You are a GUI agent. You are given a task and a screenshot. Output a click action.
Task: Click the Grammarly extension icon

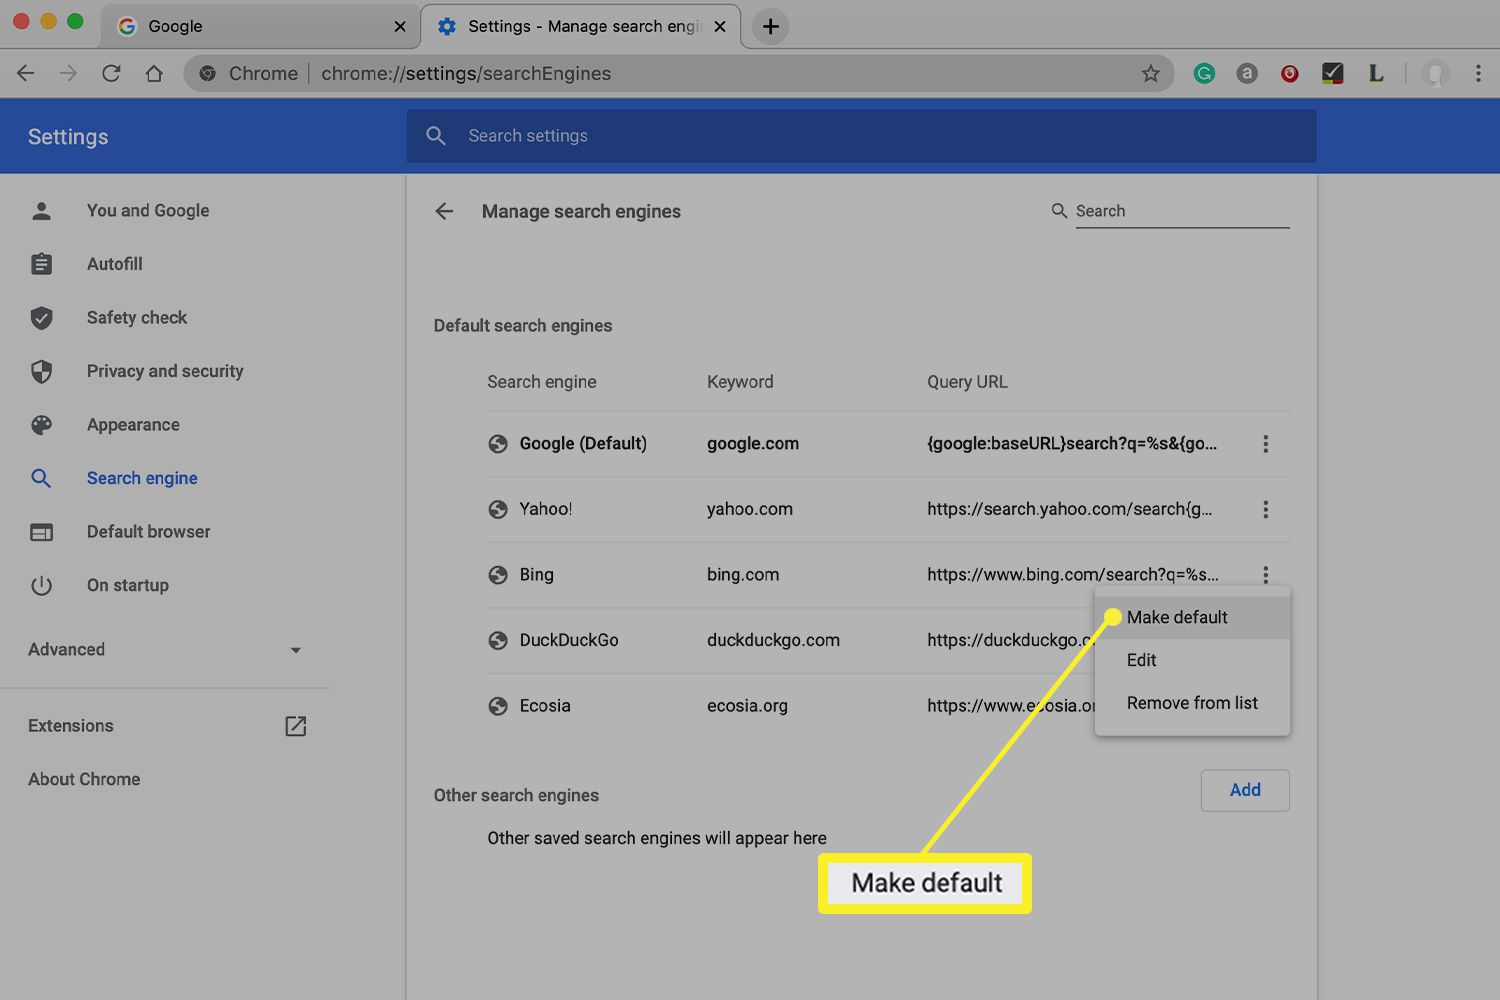[1204, 73]
